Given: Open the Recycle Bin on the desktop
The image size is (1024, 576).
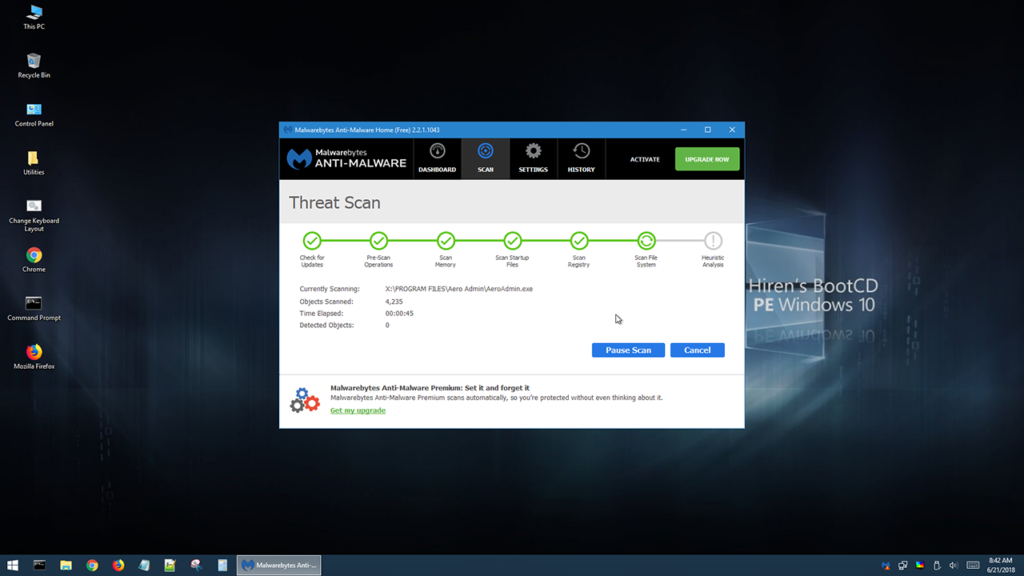Looking at the screenshot, I should click(x=33, y=63).
